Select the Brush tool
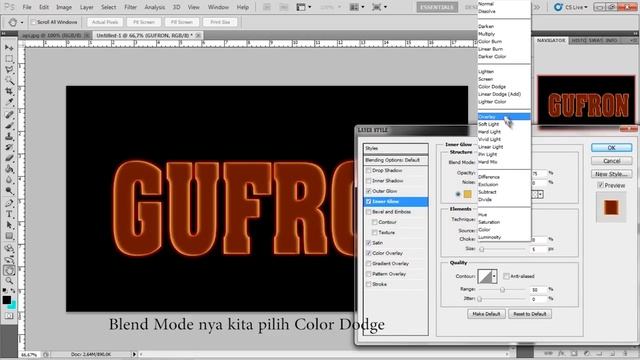This screenshot has width=640, height=360. [9, 126]
